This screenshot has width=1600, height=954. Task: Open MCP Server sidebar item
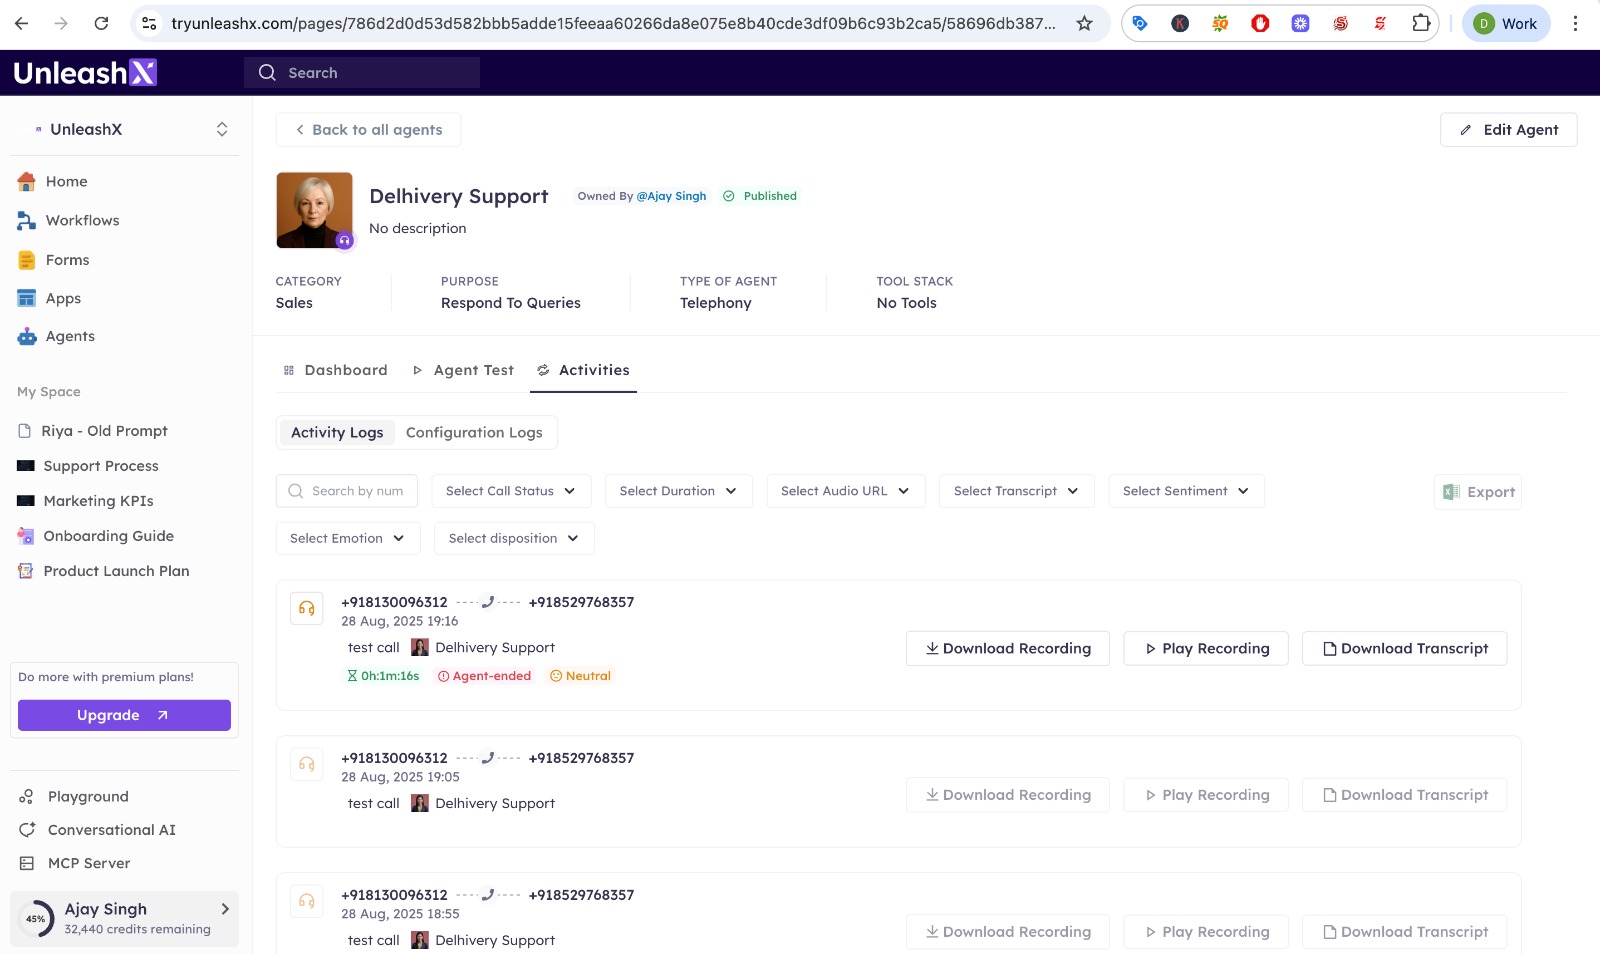click(x=88, y=863)
